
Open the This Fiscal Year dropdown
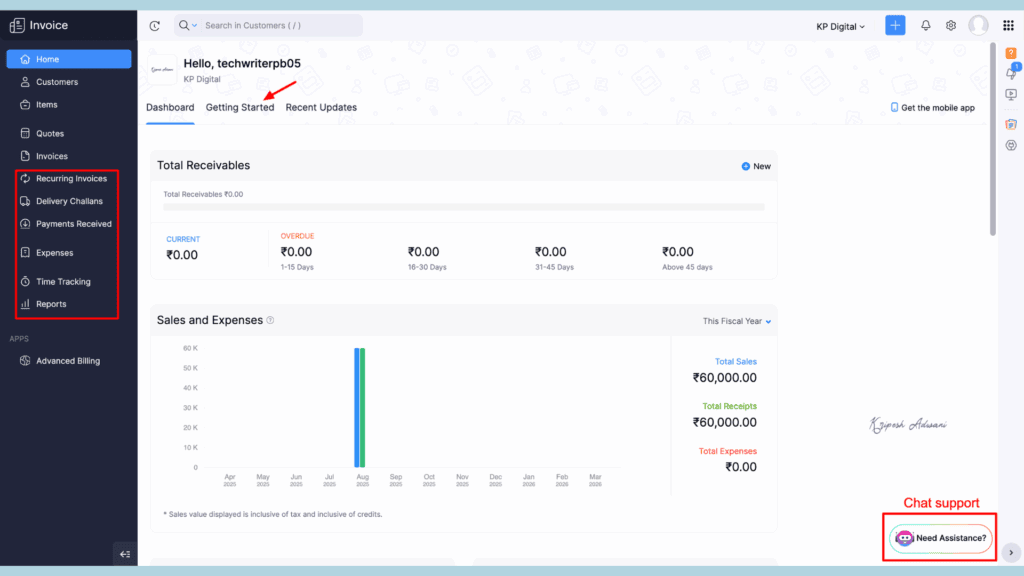[x=737, y=321]
